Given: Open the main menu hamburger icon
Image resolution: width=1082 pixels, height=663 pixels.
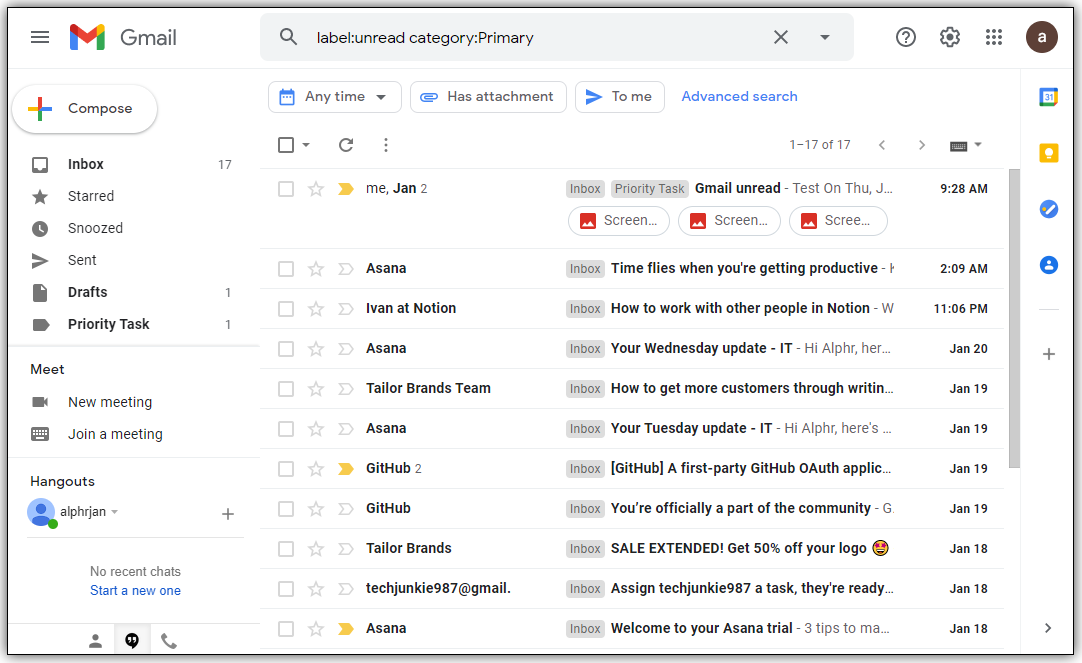Looking at the screenshot, I should pyautogui.click(x=40, y=37).
